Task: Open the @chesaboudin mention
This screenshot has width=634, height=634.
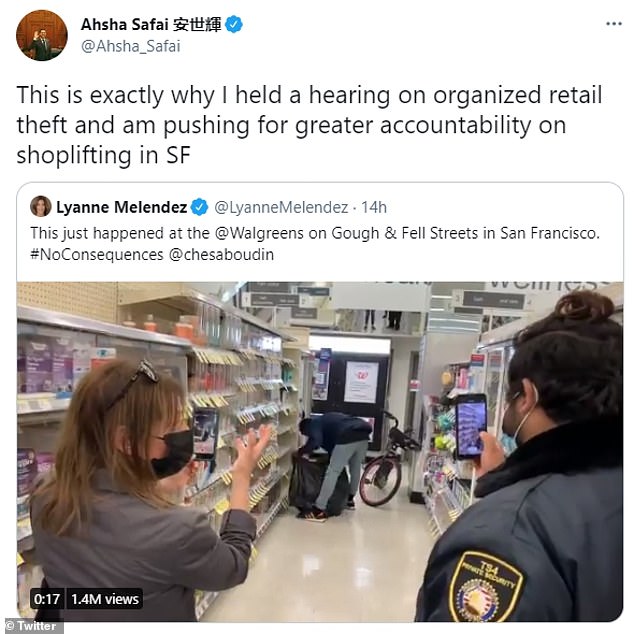Action: pos(221,255)
